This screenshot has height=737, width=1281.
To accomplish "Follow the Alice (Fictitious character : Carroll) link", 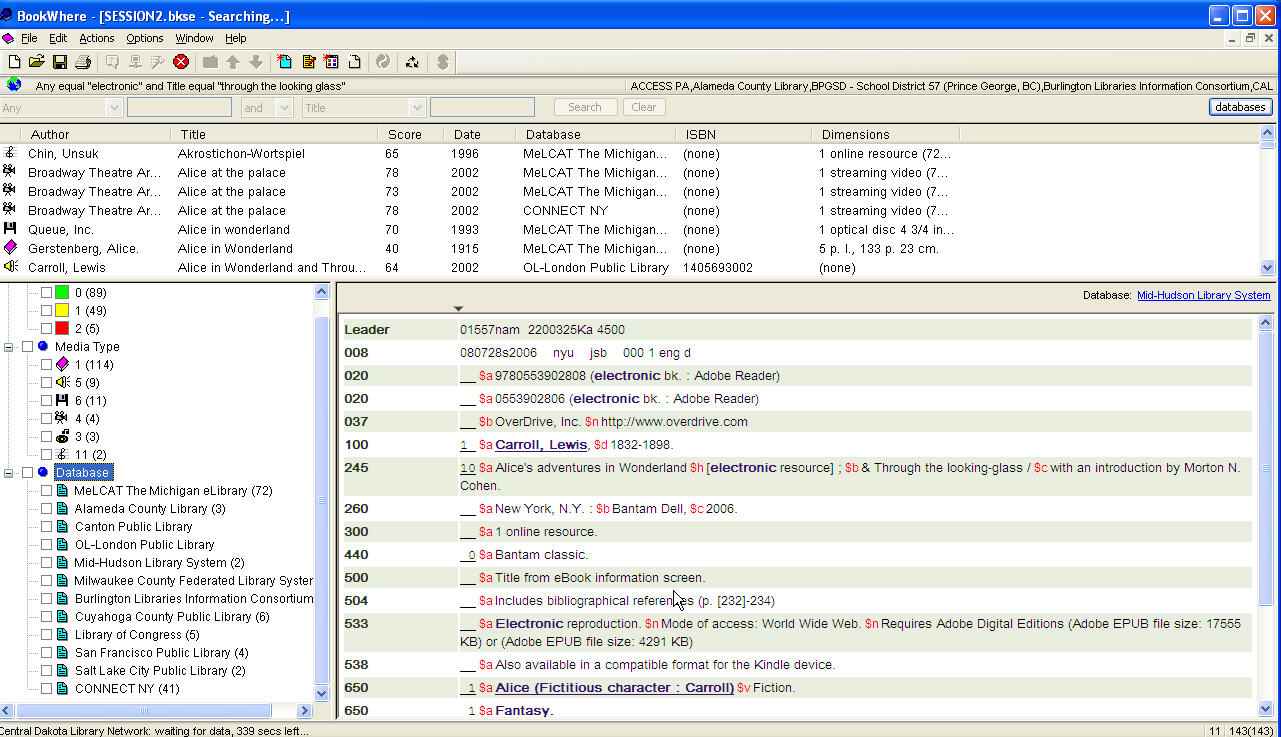I will 614,687.
